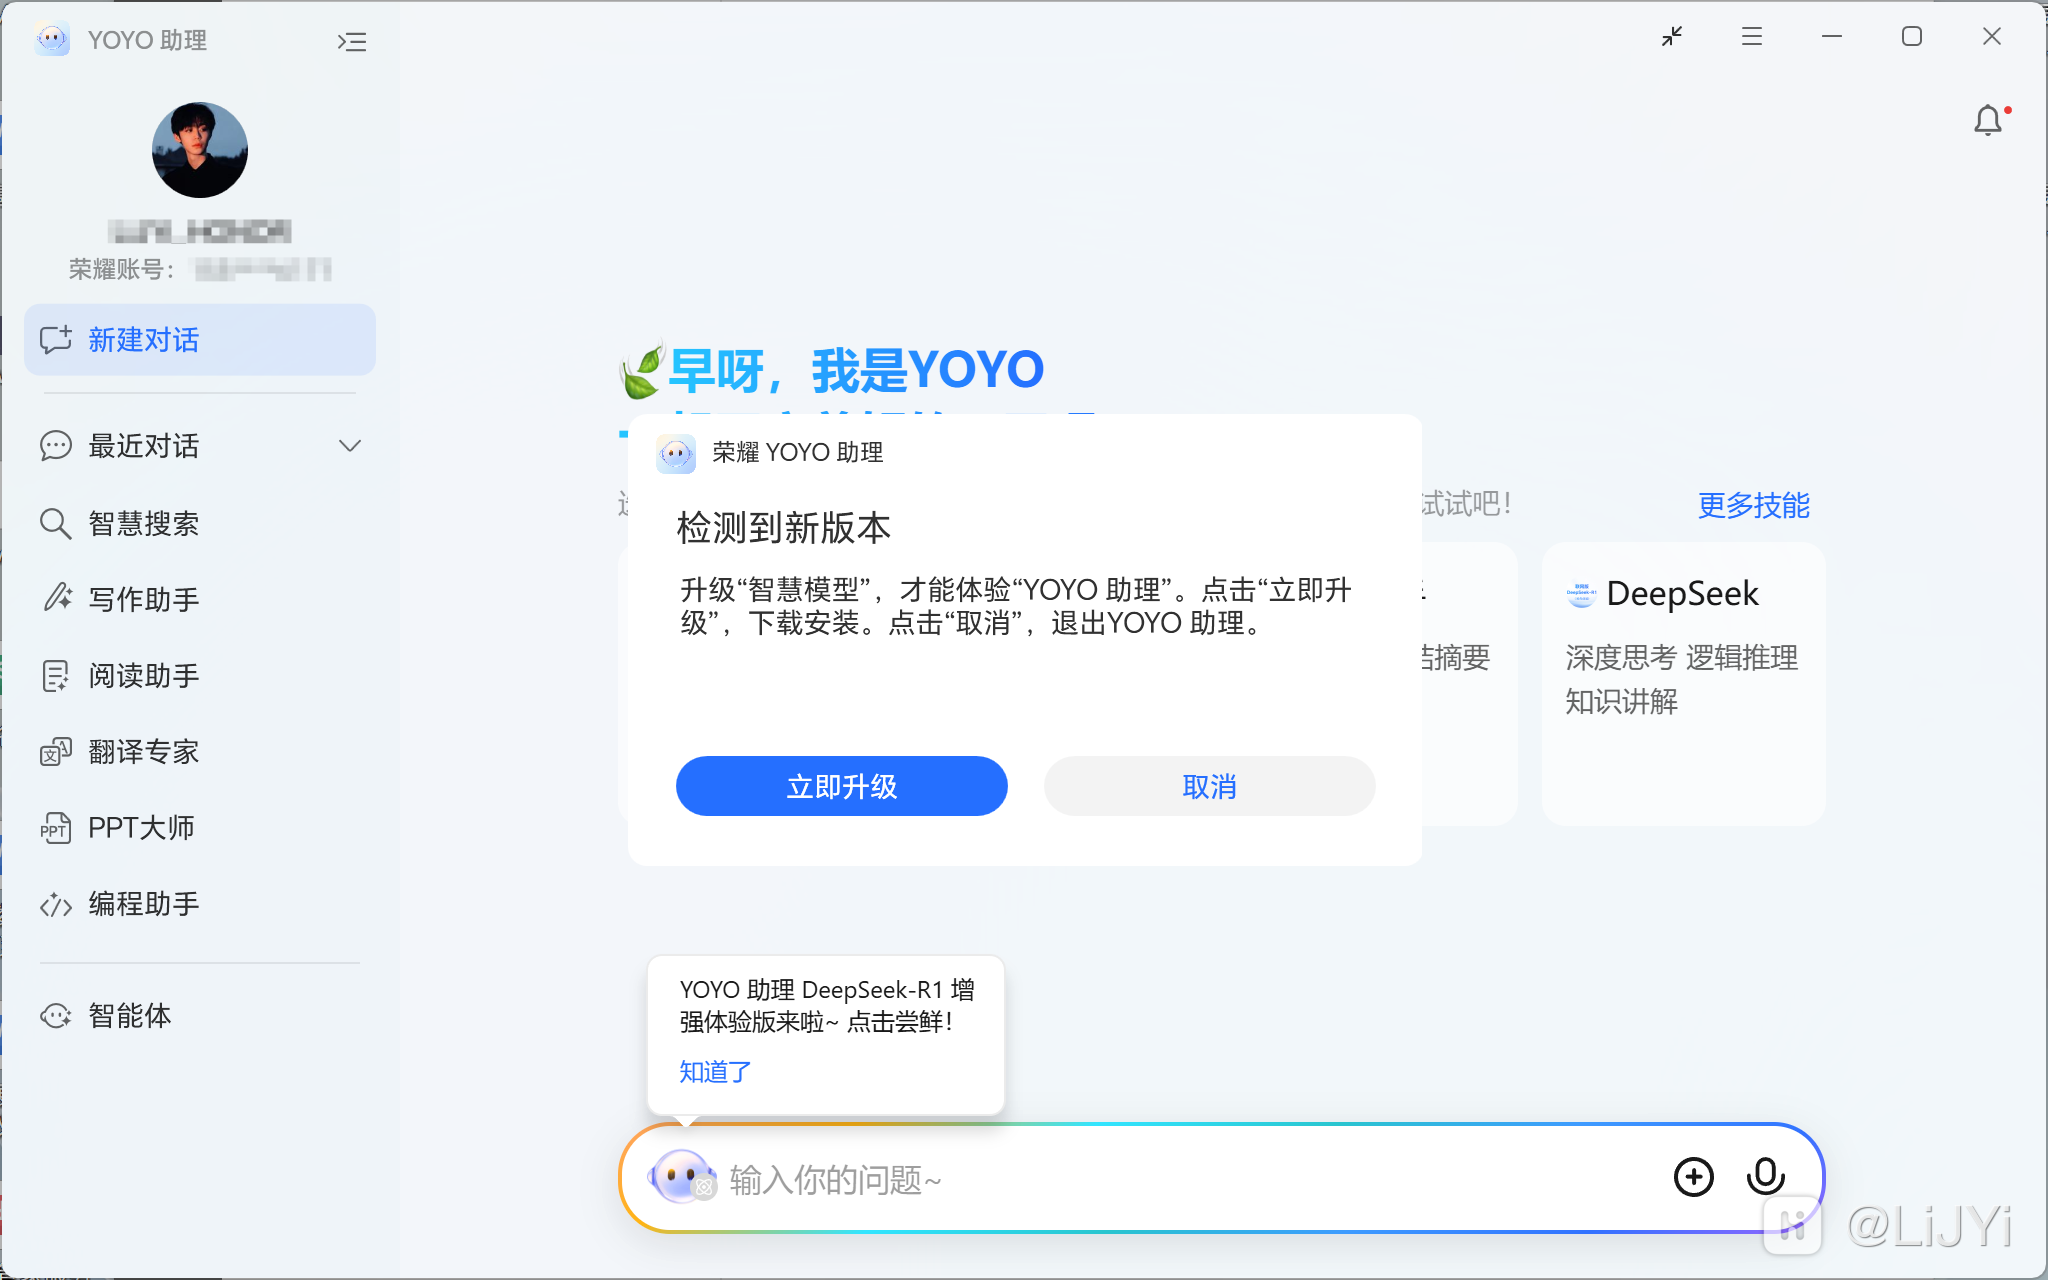Click the YOYO face icon in input box
This screenshot has height=1280, width=2048.
point(682,1177)
